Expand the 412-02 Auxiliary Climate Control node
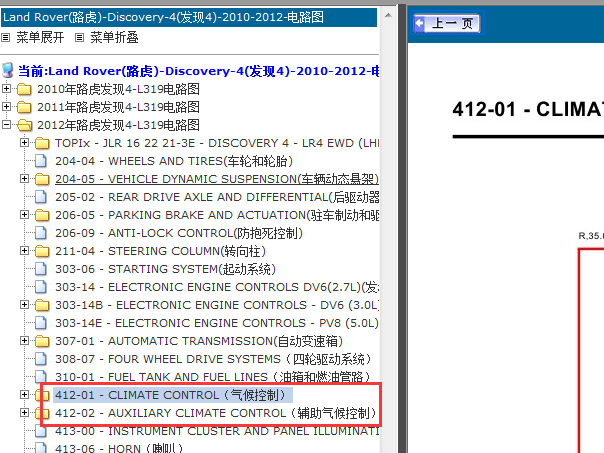 click(24, 413)
